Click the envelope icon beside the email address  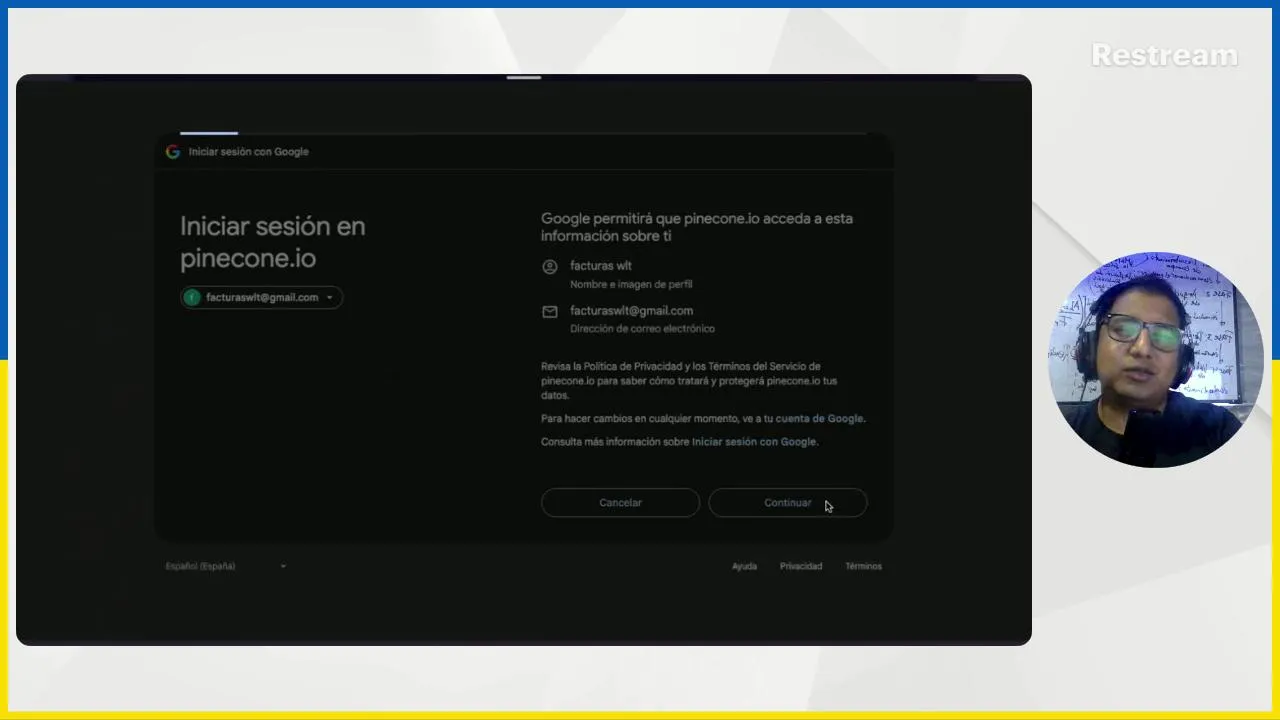pyautogui.click(x=549, y=312)
